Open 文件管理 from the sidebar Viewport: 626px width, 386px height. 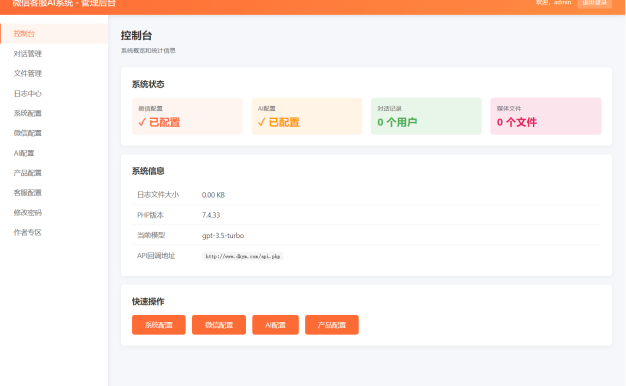click(x=54, y=73)
